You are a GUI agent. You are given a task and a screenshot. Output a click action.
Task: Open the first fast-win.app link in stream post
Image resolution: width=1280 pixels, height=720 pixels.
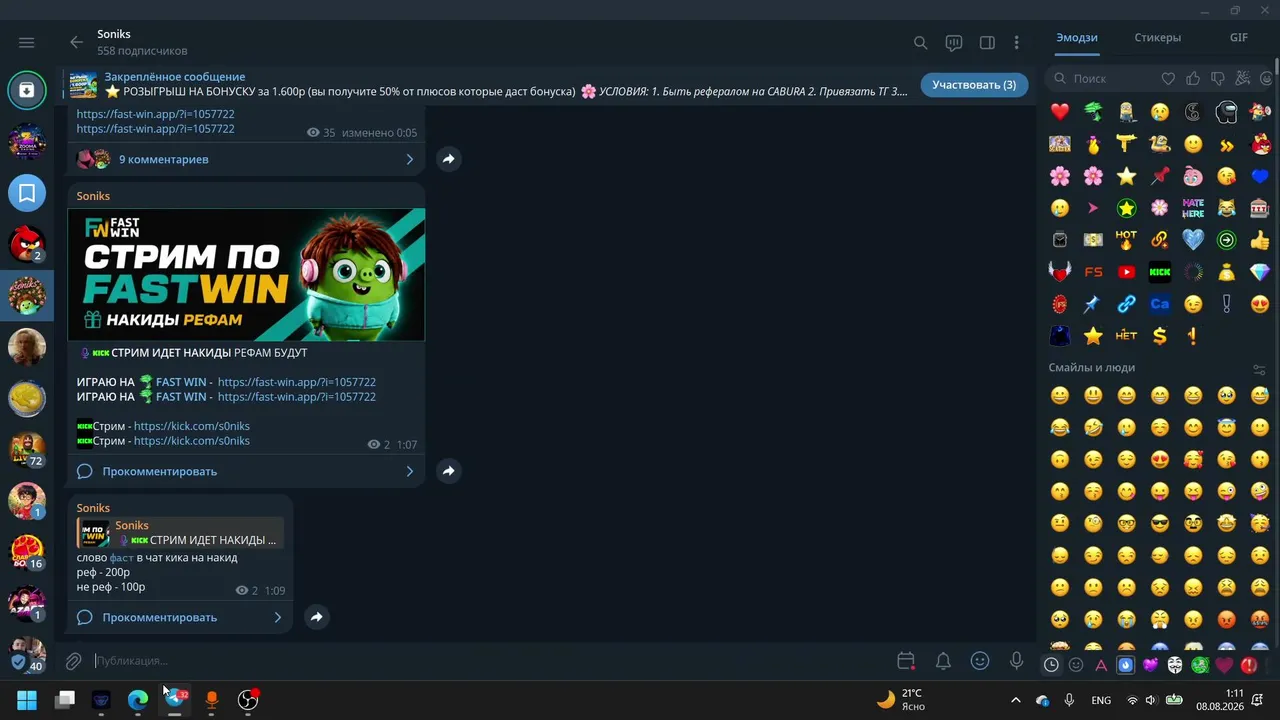[297, 382]
